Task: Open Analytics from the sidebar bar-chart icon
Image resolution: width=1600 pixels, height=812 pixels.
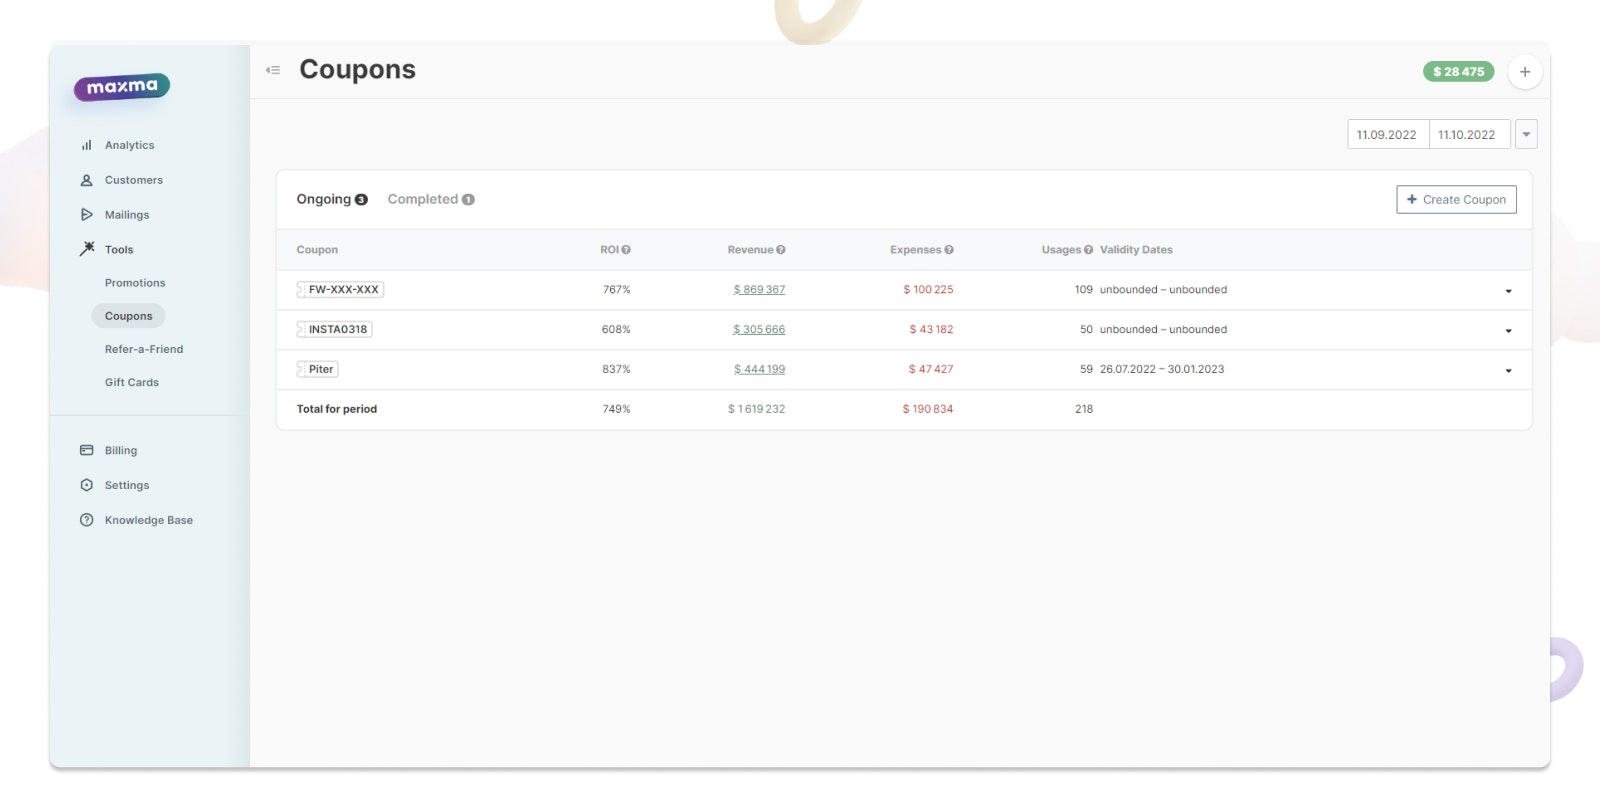Action: (x=86, y=145)
